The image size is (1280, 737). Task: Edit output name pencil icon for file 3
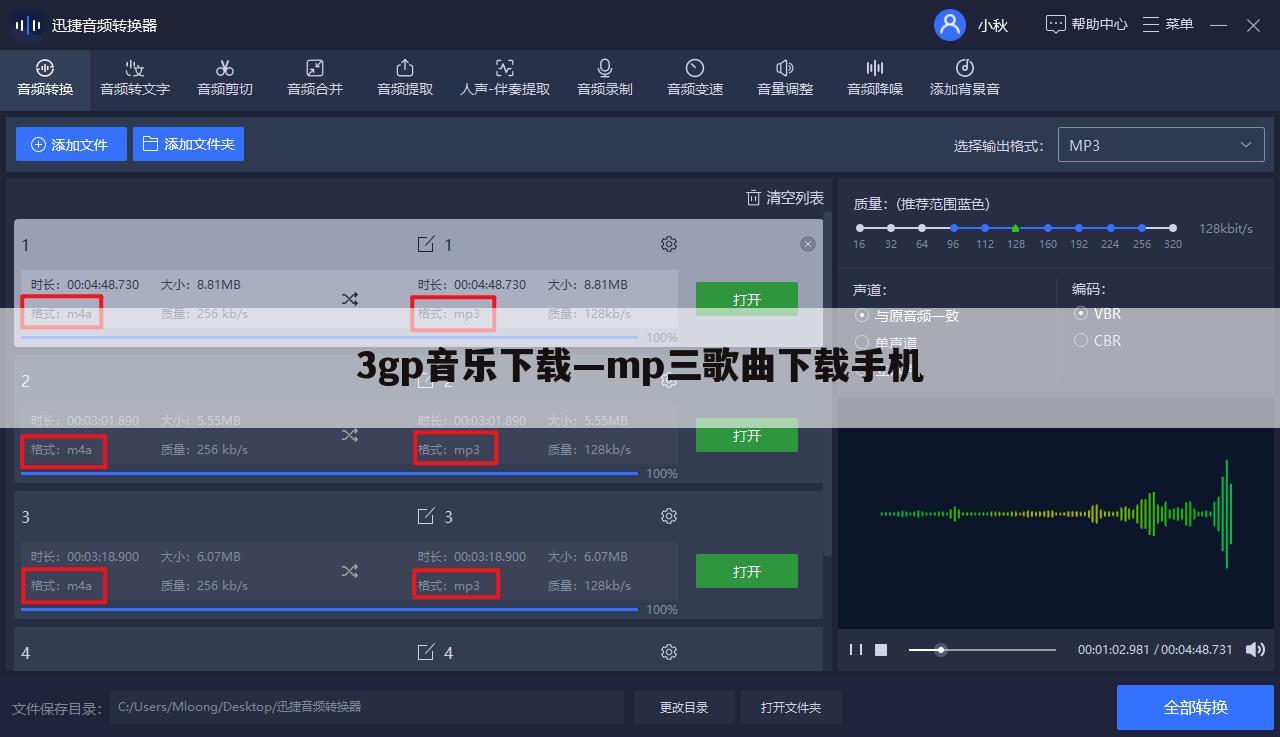426,516
